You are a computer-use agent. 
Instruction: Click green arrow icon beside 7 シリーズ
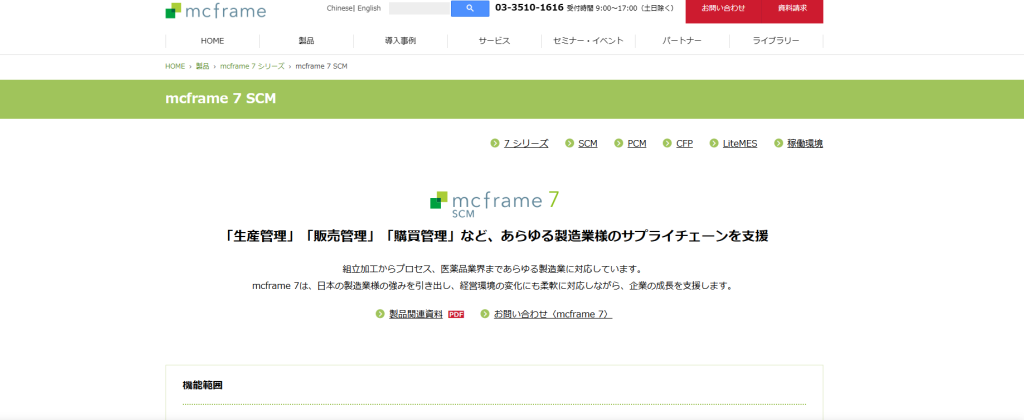point(495,144)
